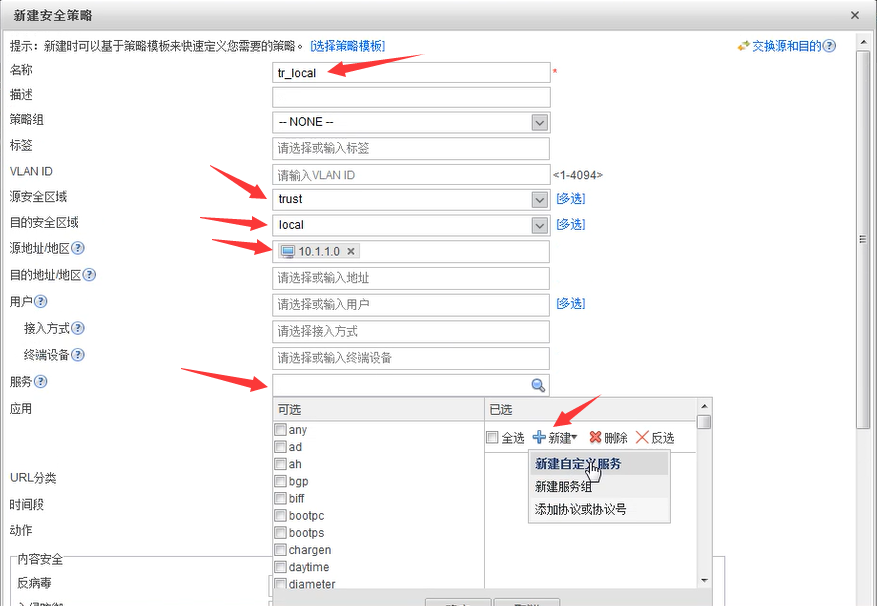877x606 pixels.
Task: Click the 已选 column header
Action: [591, 410]
